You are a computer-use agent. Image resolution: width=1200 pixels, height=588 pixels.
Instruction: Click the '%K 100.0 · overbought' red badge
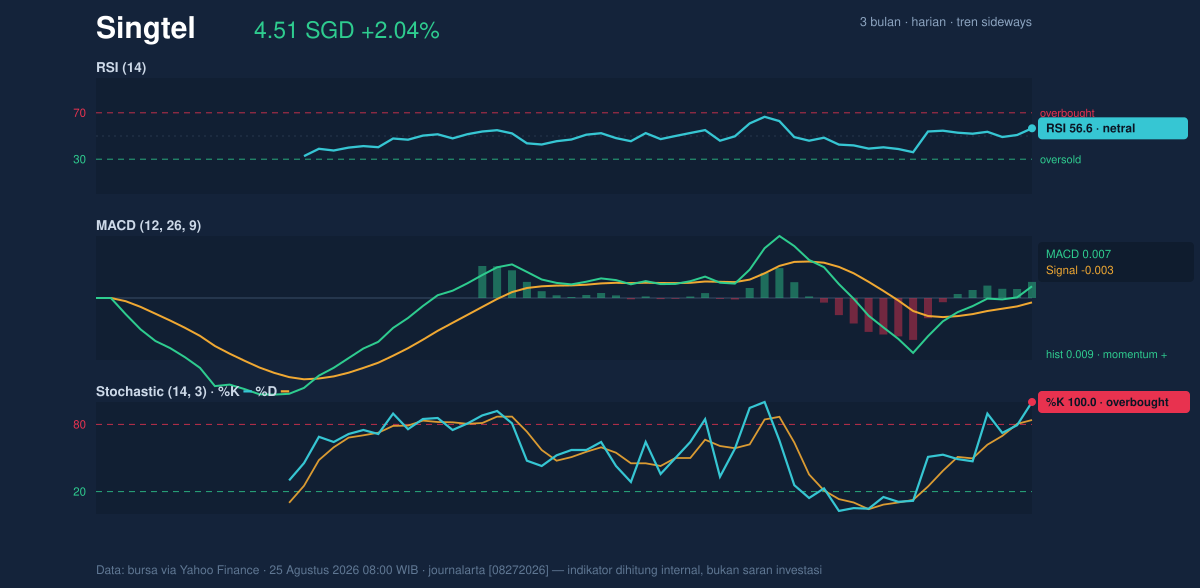(x=1113, y=402)
